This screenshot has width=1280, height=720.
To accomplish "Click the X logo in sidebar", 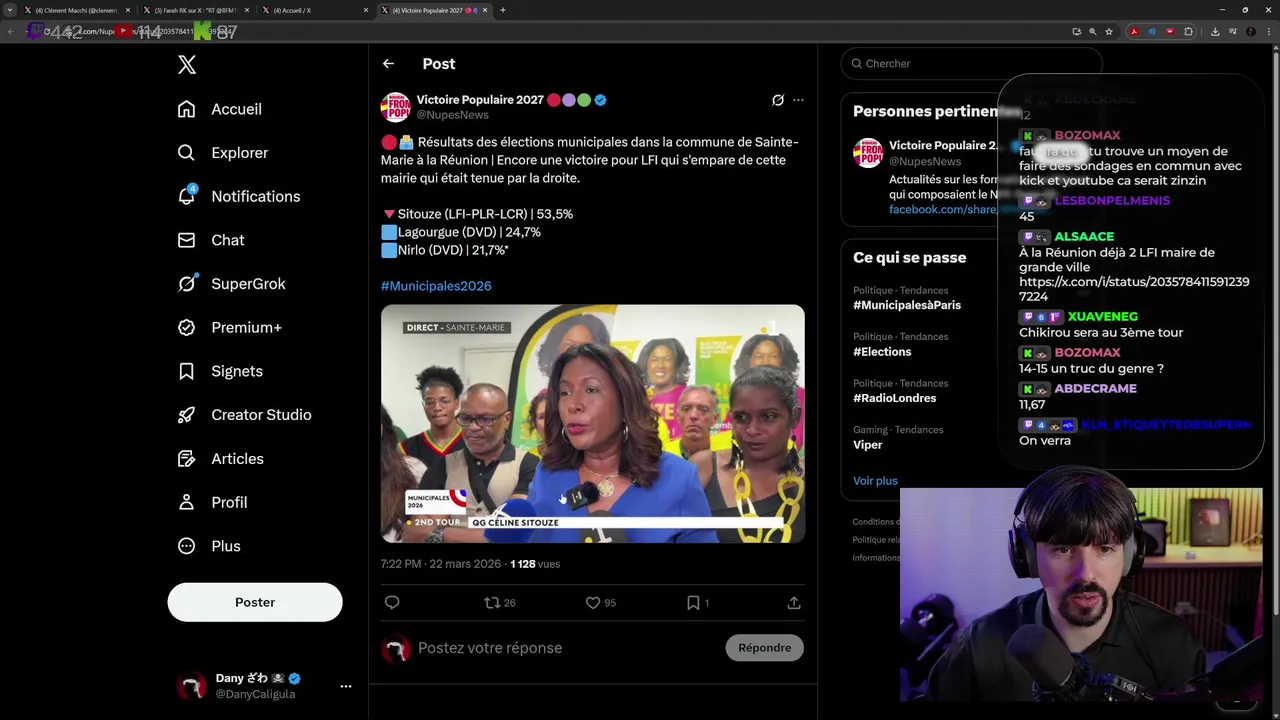I will coord(187,65).
